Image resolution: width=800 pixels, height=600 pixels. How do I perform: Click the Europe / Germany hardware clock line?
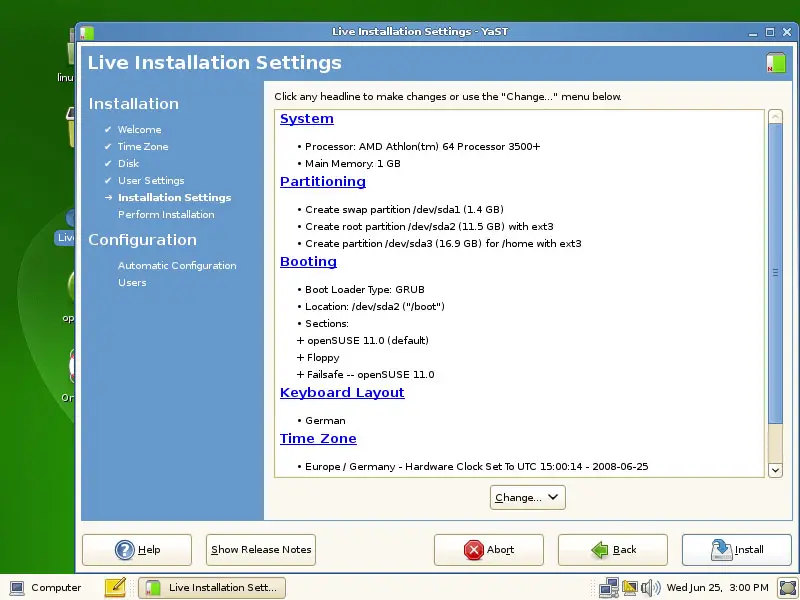click(477, 467)
